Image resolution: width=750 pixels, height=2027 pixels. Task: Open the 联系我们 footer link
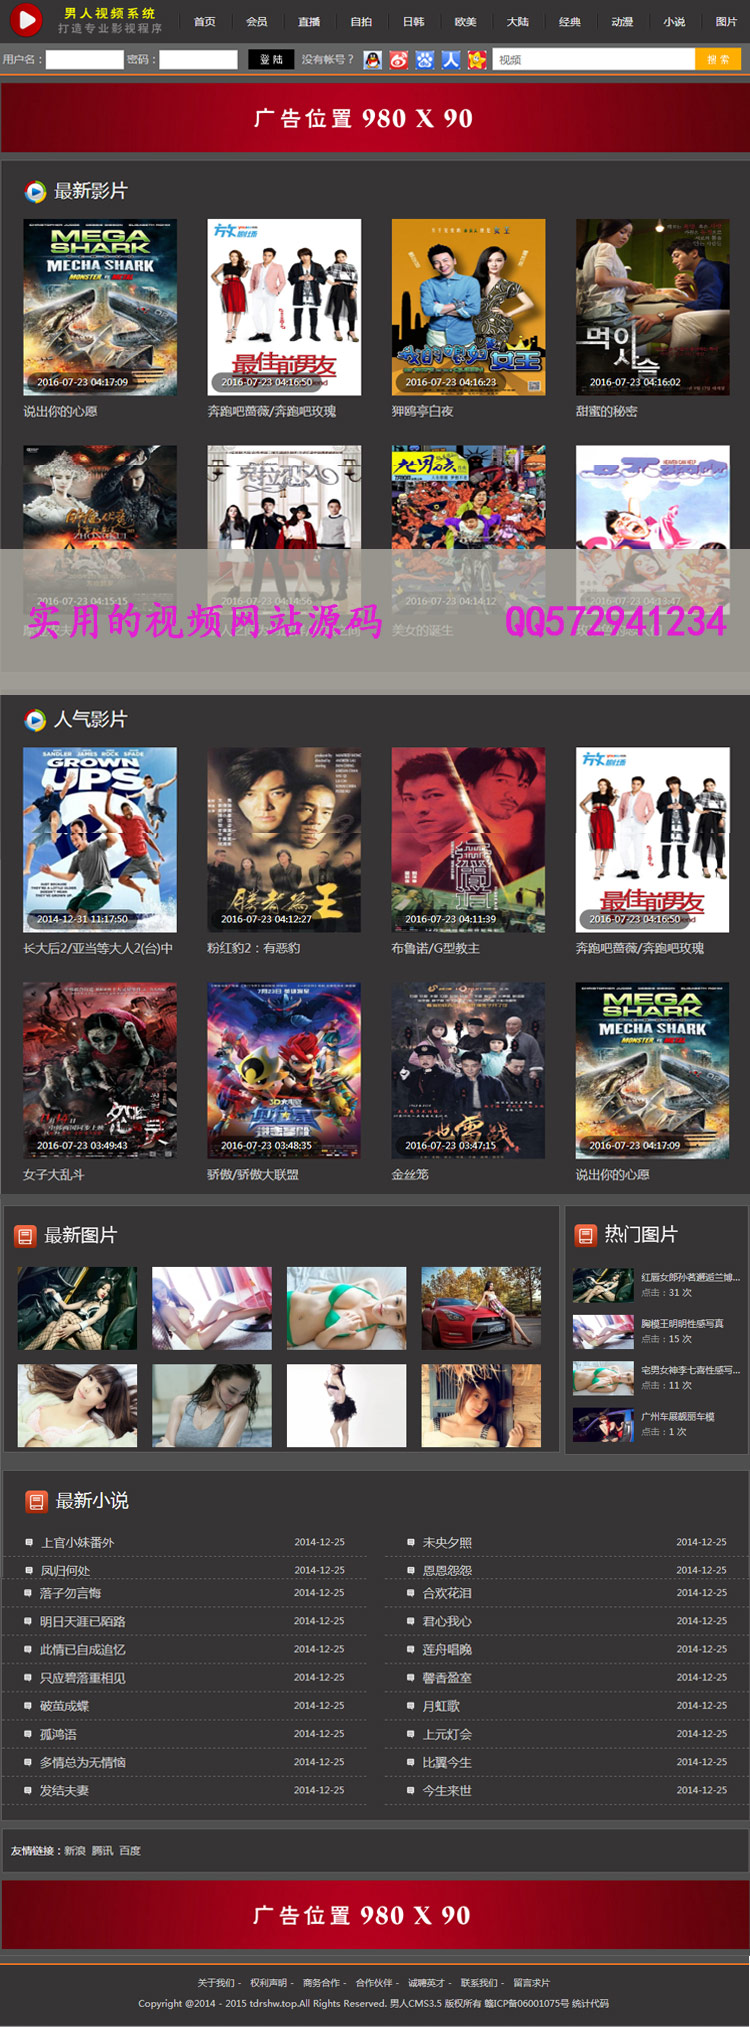479,1982
